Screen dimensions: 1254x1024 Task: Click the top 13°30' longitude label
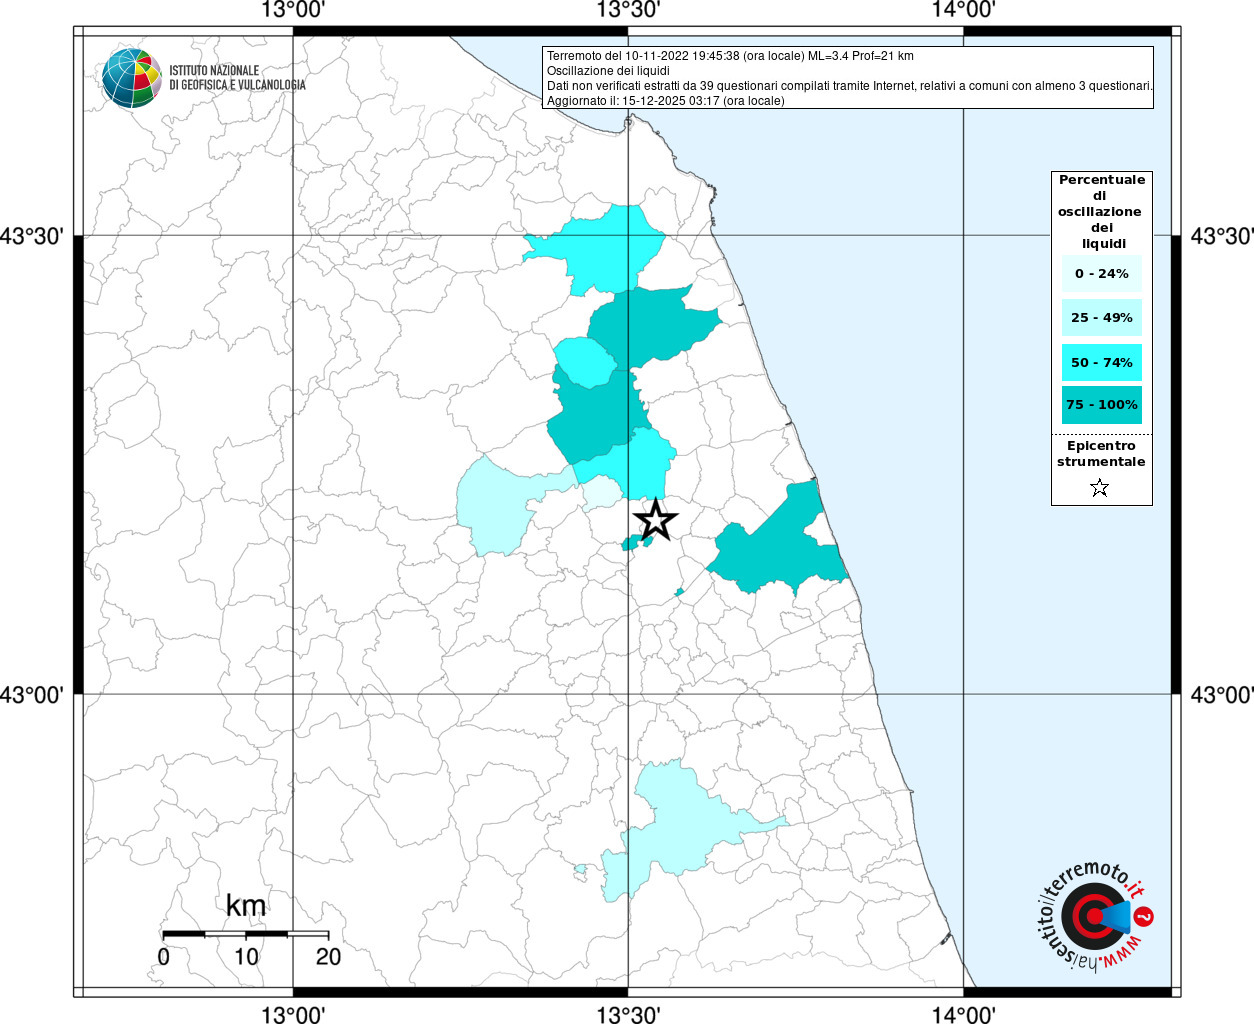628,11
